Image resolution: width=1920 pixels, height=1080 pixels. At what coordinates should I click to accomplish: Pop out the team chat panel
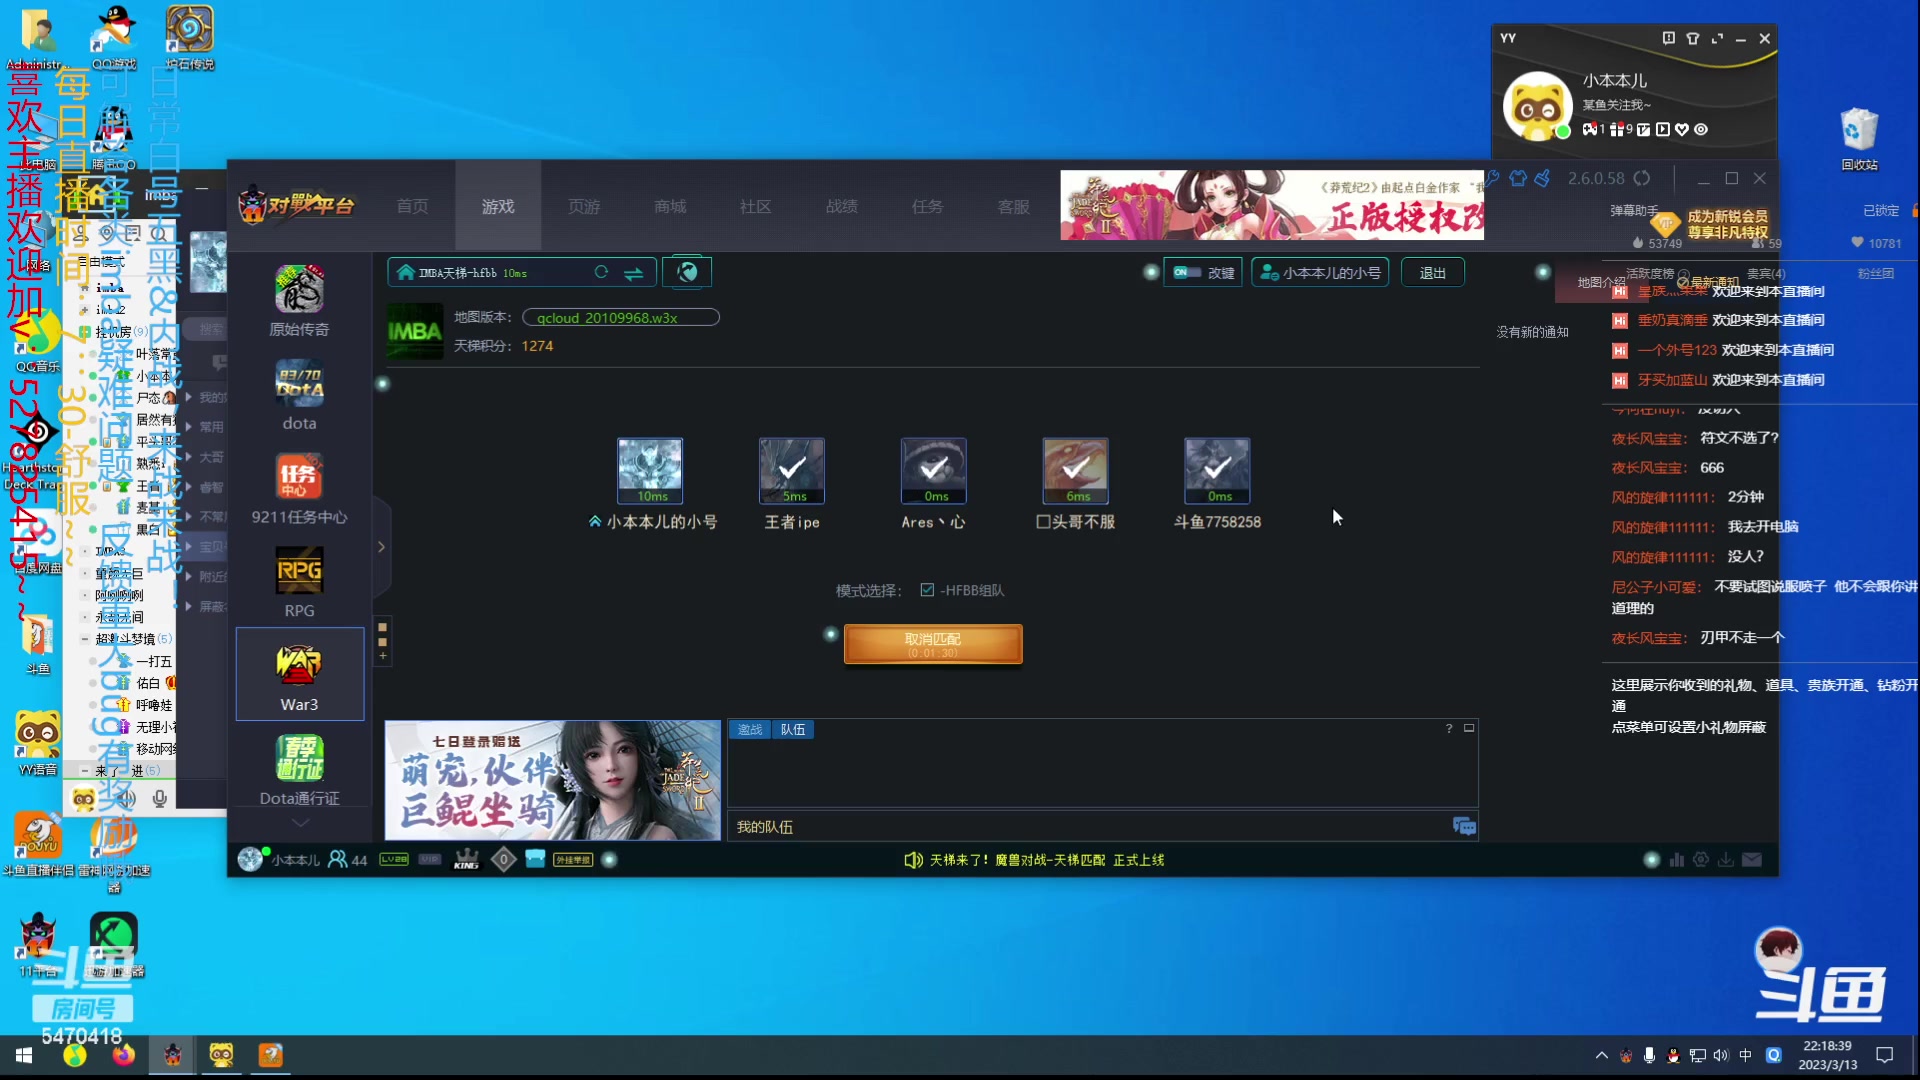click(x=1469, y=728)
